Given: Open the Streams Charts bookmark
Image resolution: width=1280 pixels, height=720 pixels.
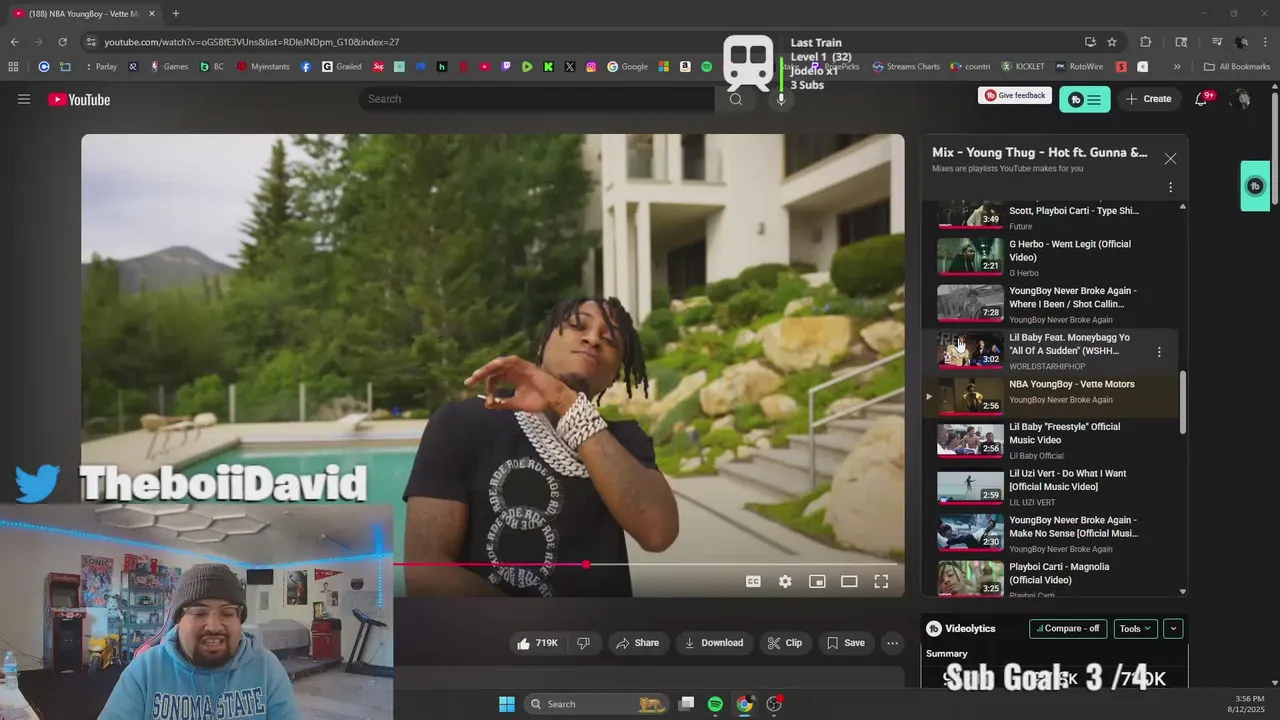Looking at the screenshot, I should point(906,67).
